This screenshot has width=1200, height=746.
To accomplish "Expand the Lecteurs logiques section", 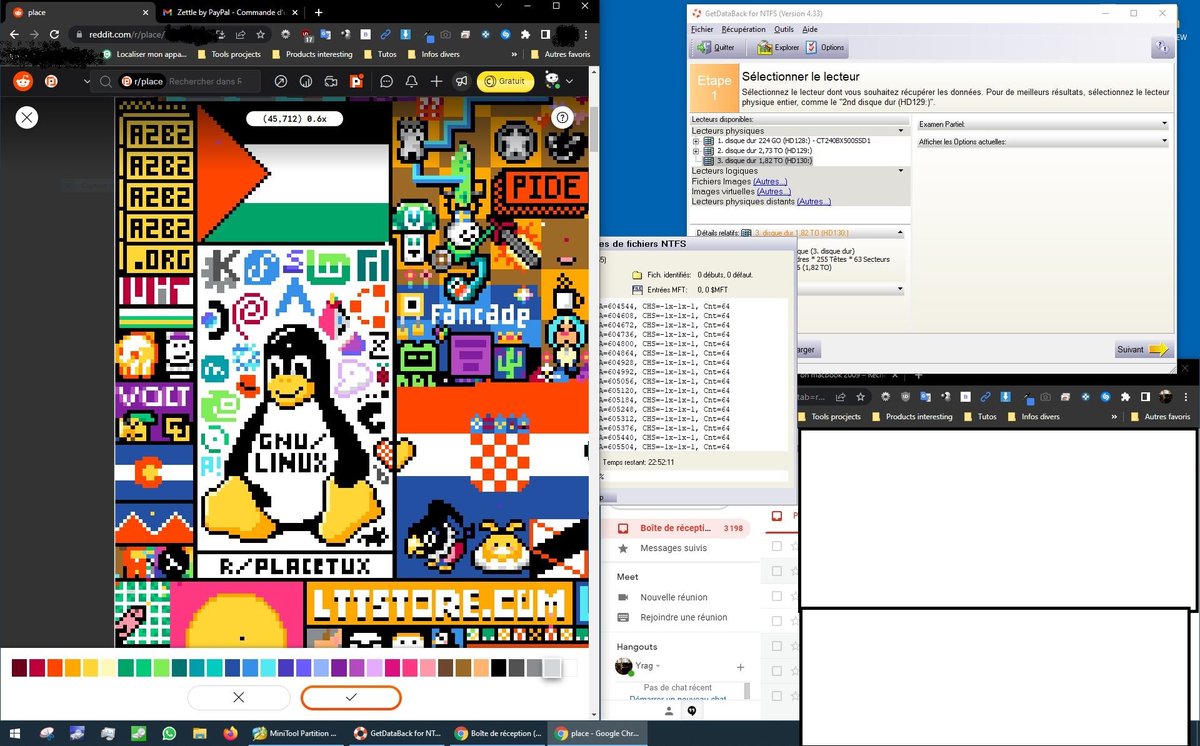I will [x=903, y=171].
